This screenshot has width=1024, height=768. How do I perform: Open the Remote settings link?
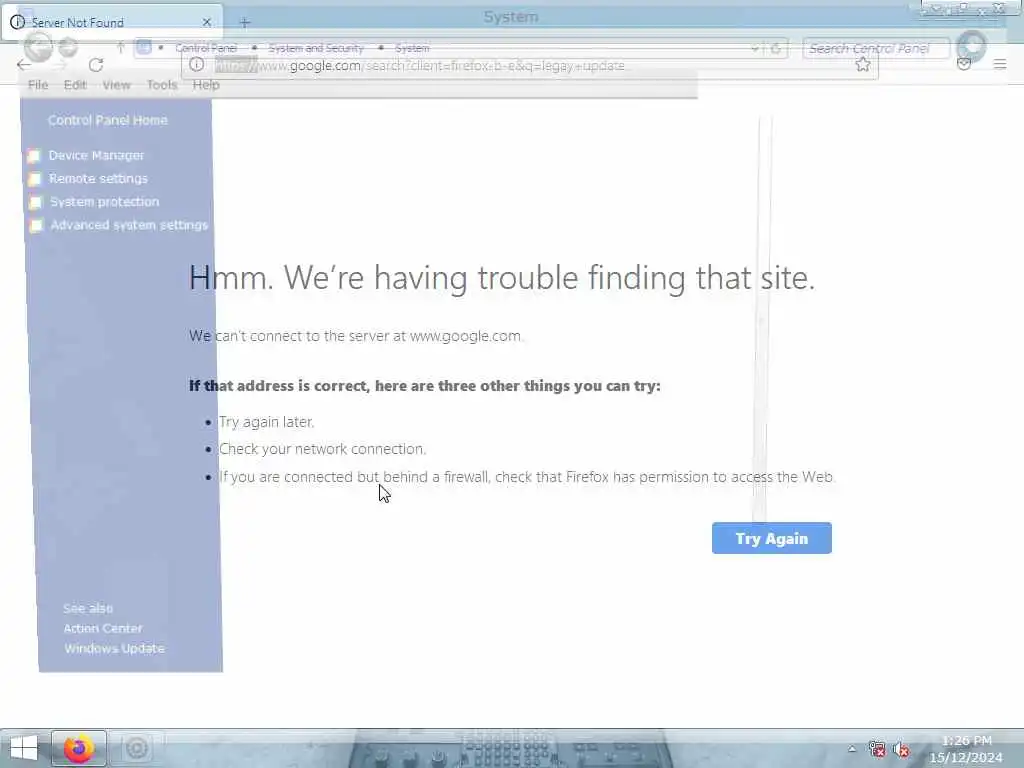99,178
